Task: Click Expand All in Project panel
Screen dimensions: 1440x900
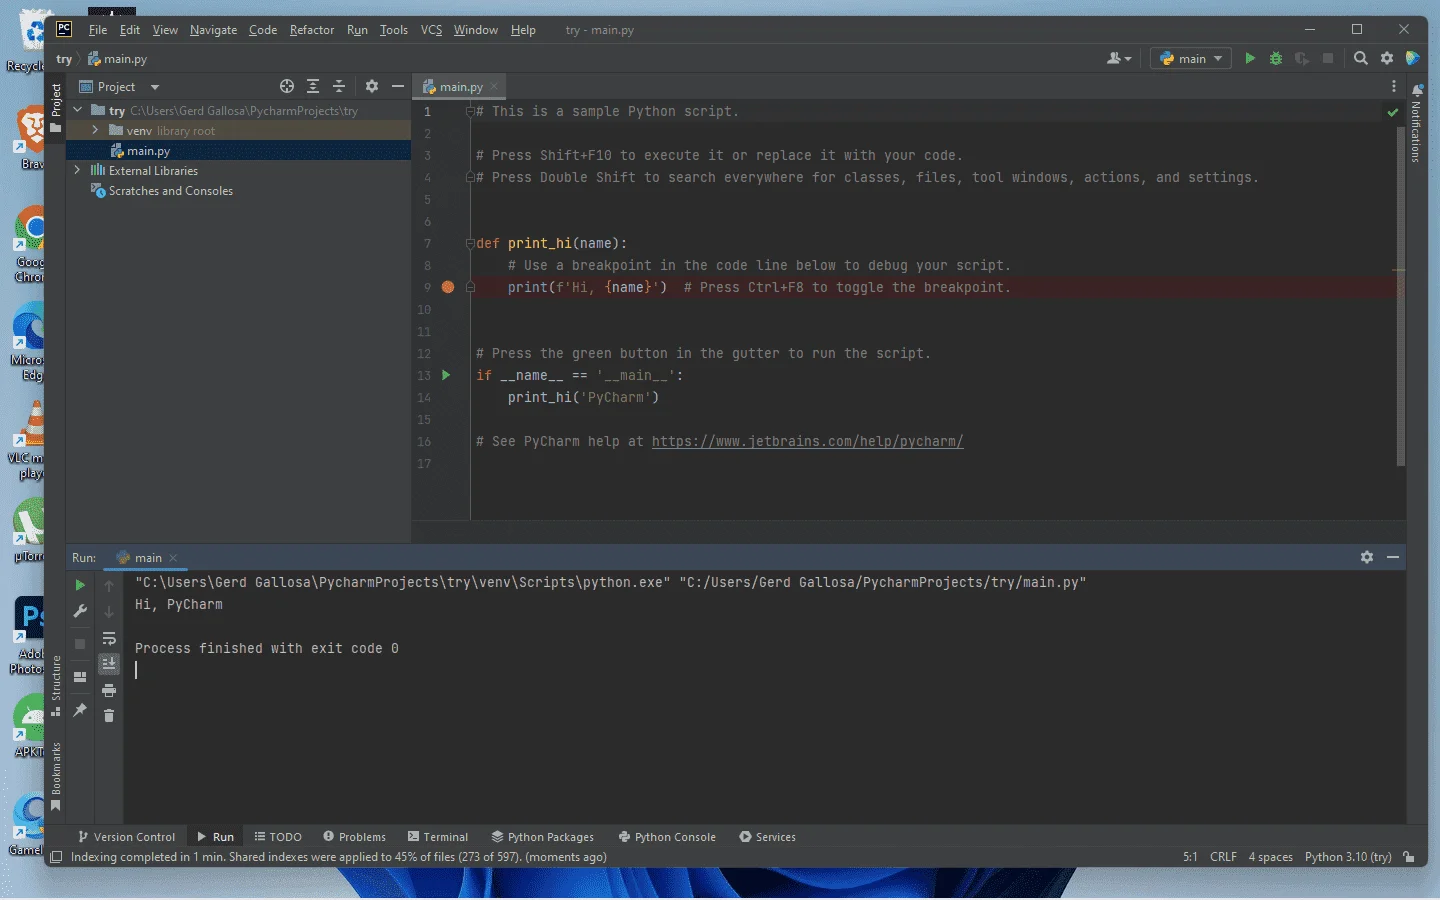Action: tap(313, 87)
